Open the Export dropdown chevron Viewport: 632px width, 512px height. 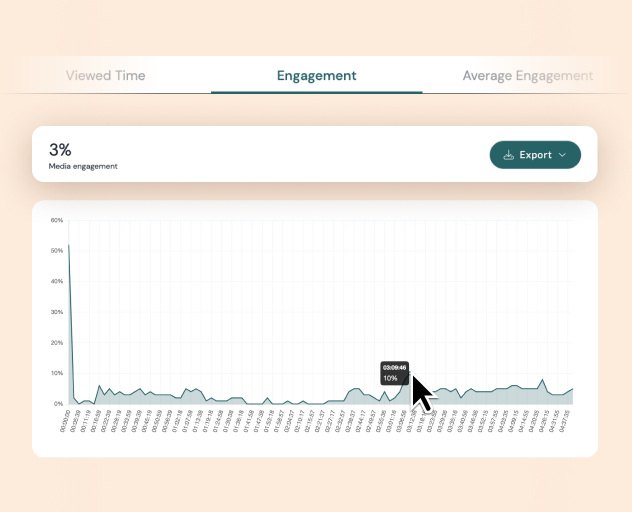point(562,155)
